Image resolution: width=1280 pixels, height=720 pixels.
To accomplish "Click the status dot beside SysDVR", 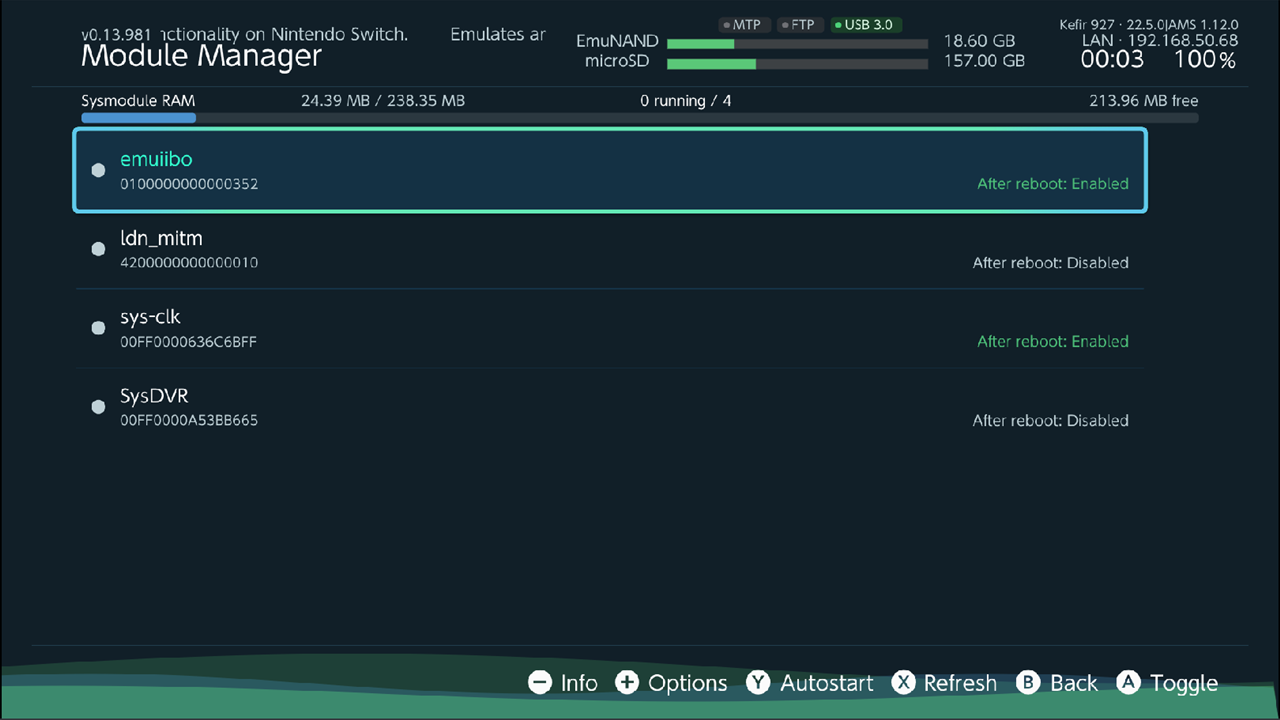I will [x=98, y=407].
